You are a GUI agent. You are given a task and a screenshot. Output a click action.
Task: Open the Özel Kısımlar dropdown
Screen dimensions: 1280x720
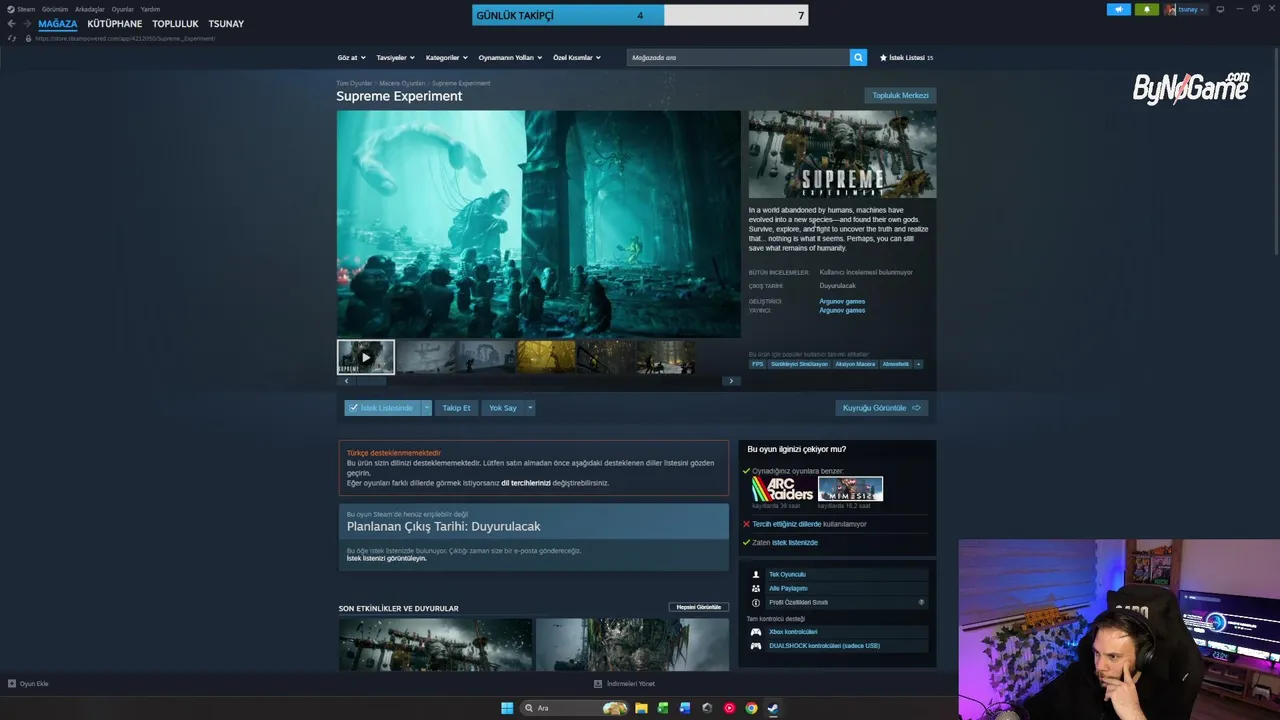(577, 57)
